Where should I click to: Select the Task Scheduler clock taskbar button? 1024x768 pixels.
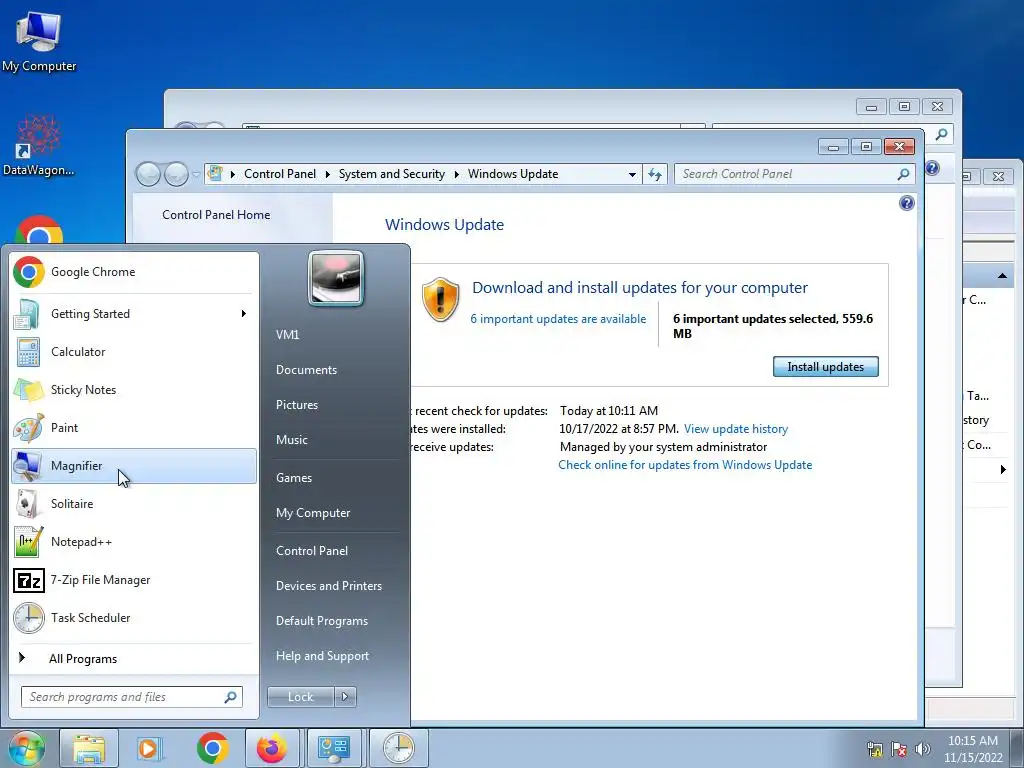398,748
